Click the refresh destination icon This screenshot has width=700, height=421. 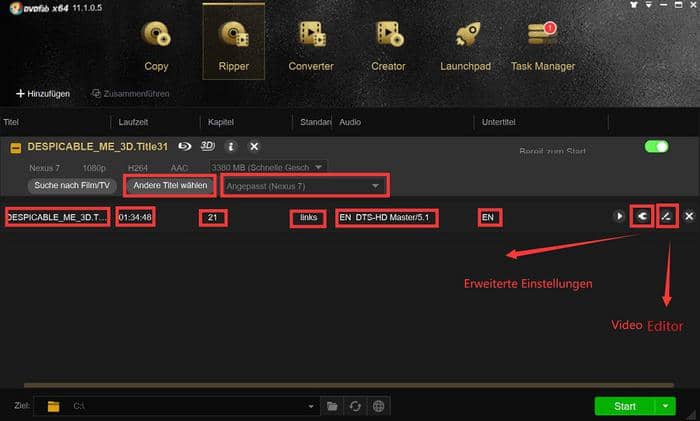355,406
